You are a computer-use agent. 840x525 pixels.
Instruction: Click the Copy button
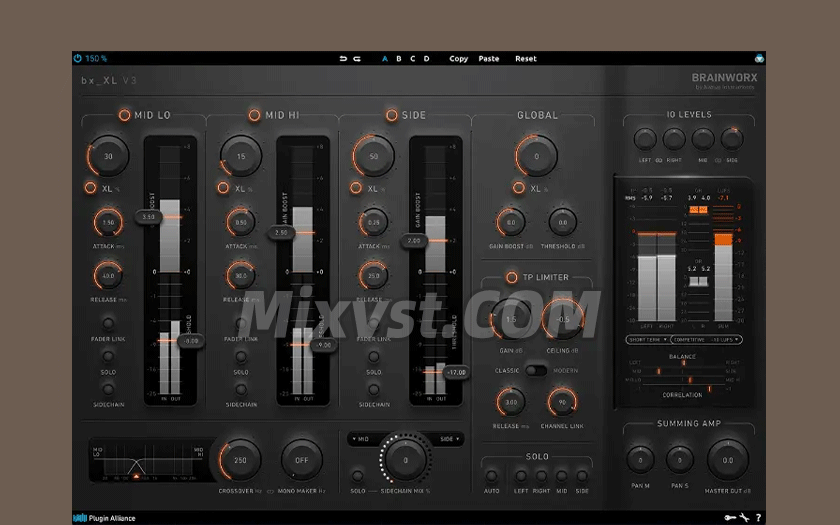click(458, 59)
